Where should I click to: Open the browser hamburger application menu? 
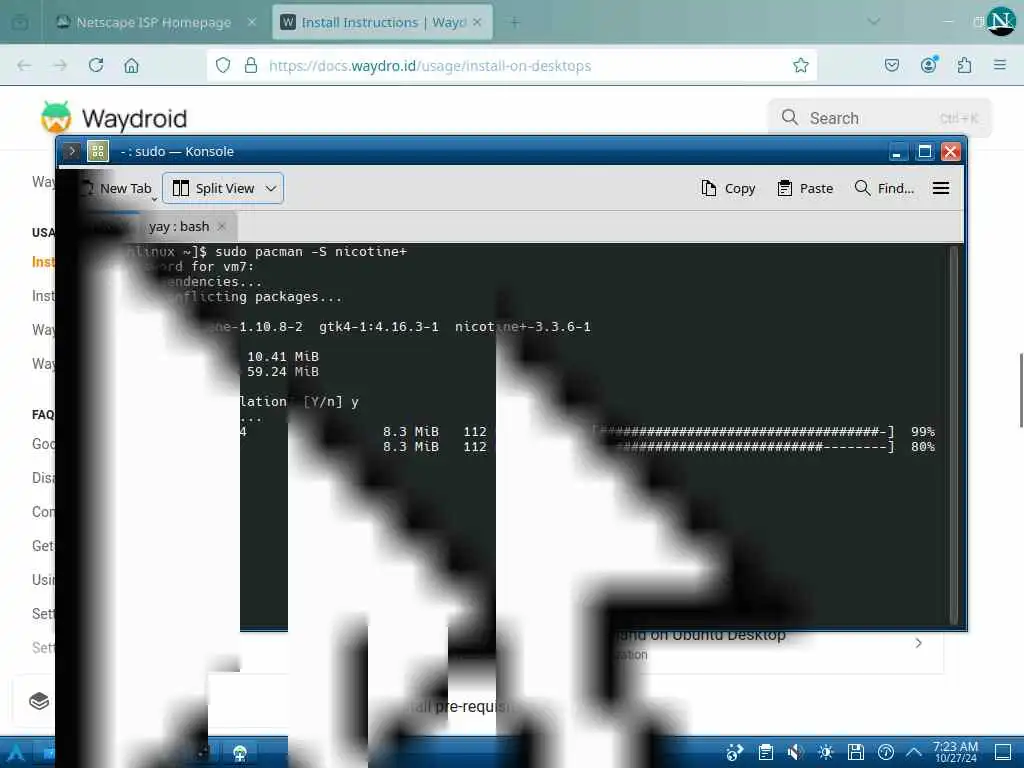point(1000,65)
